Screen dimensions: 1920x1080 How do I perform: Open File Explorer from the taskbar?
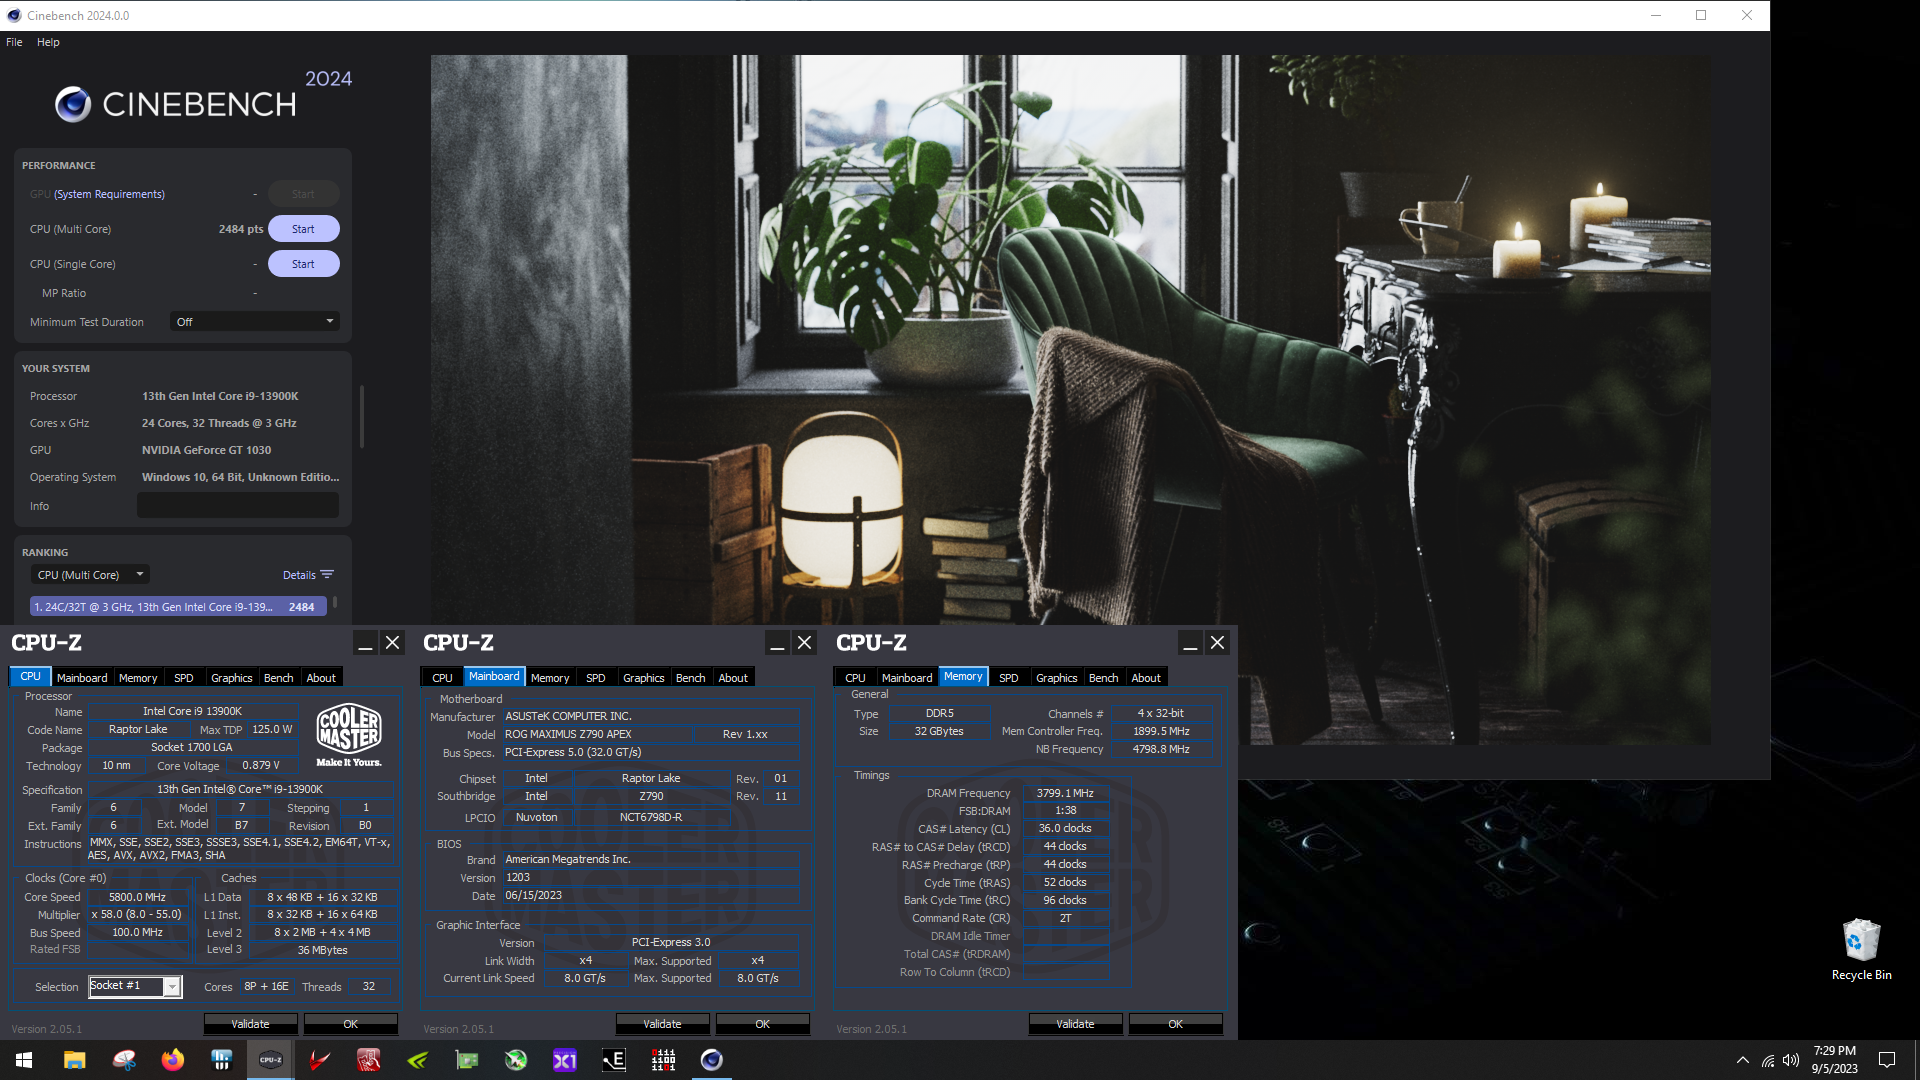74,1060
